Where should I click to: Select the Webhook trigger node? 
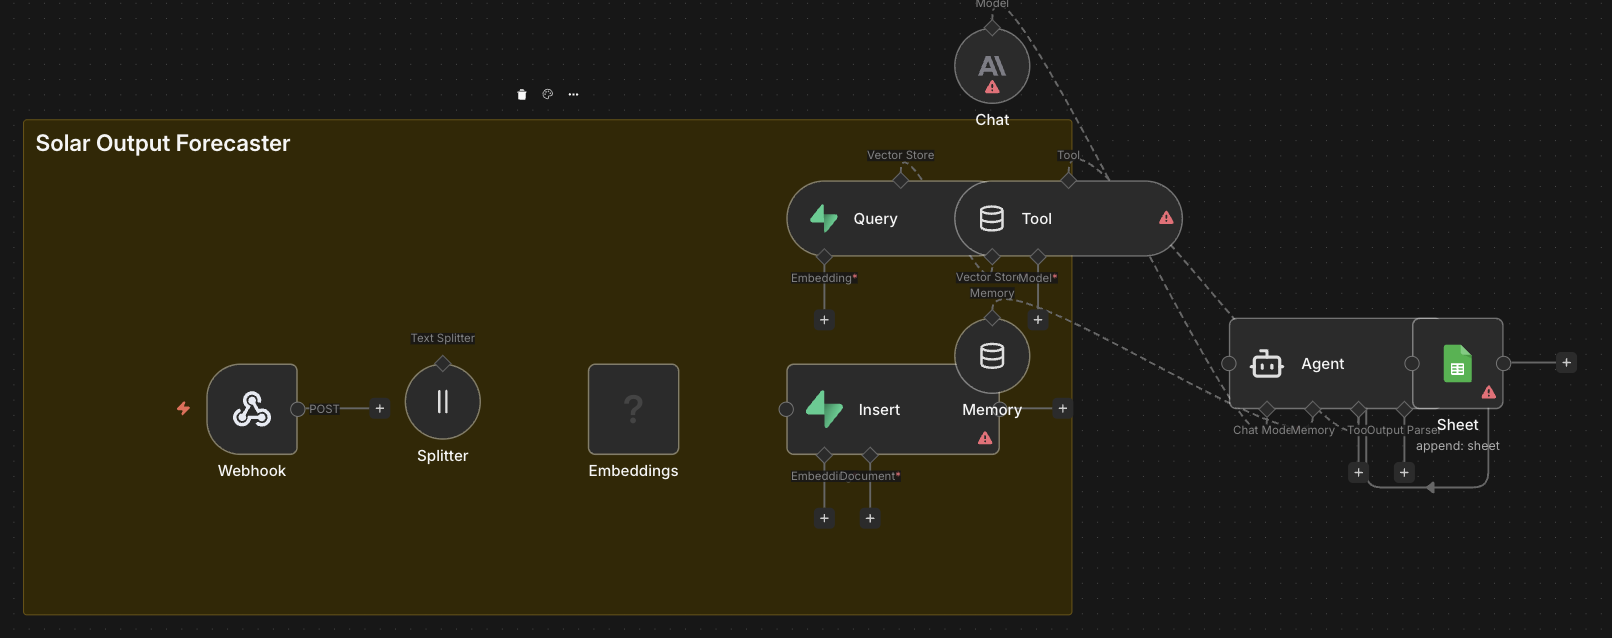(x=252, y=409)
